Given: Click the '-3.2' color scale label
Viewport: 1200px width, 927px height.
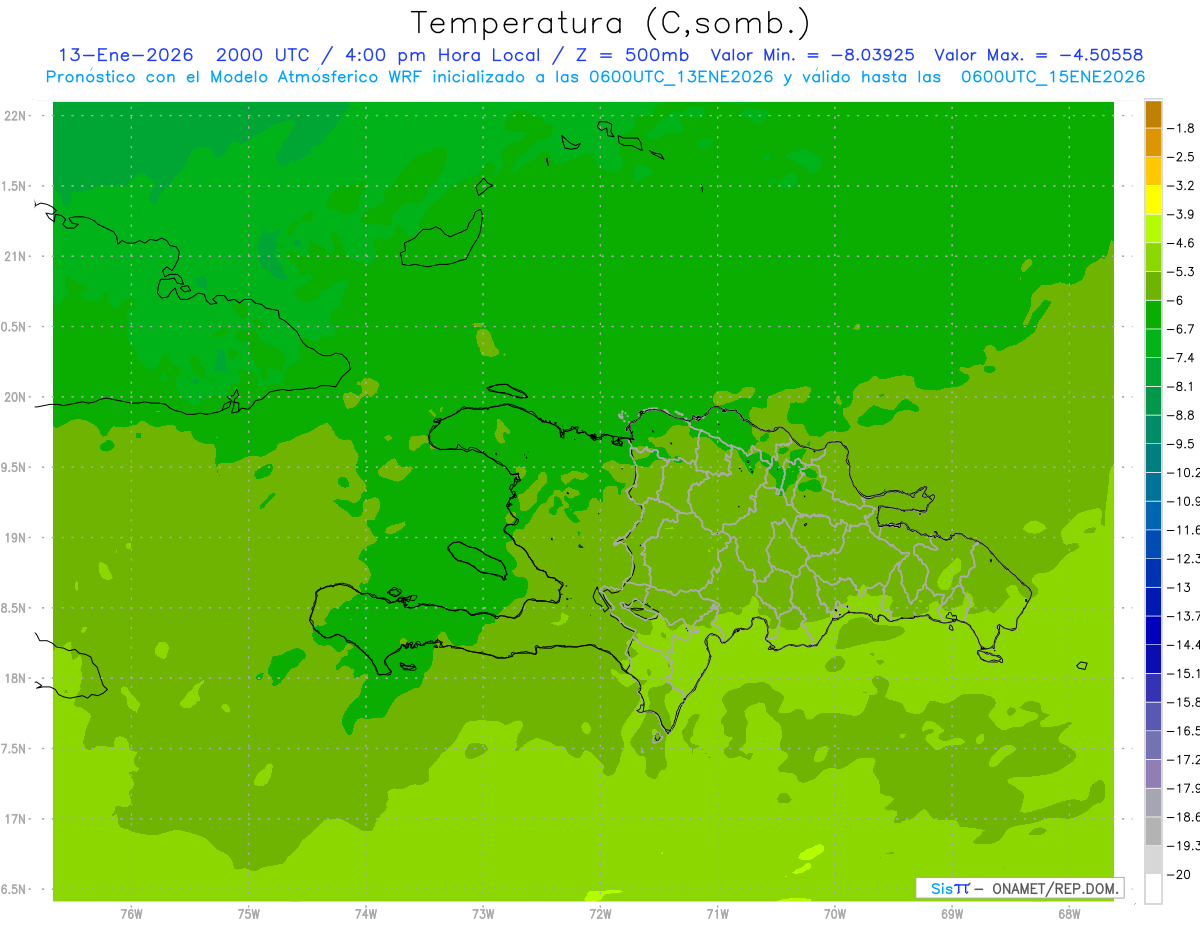Looking at the screenshot, I should [x=1181, y=185].
